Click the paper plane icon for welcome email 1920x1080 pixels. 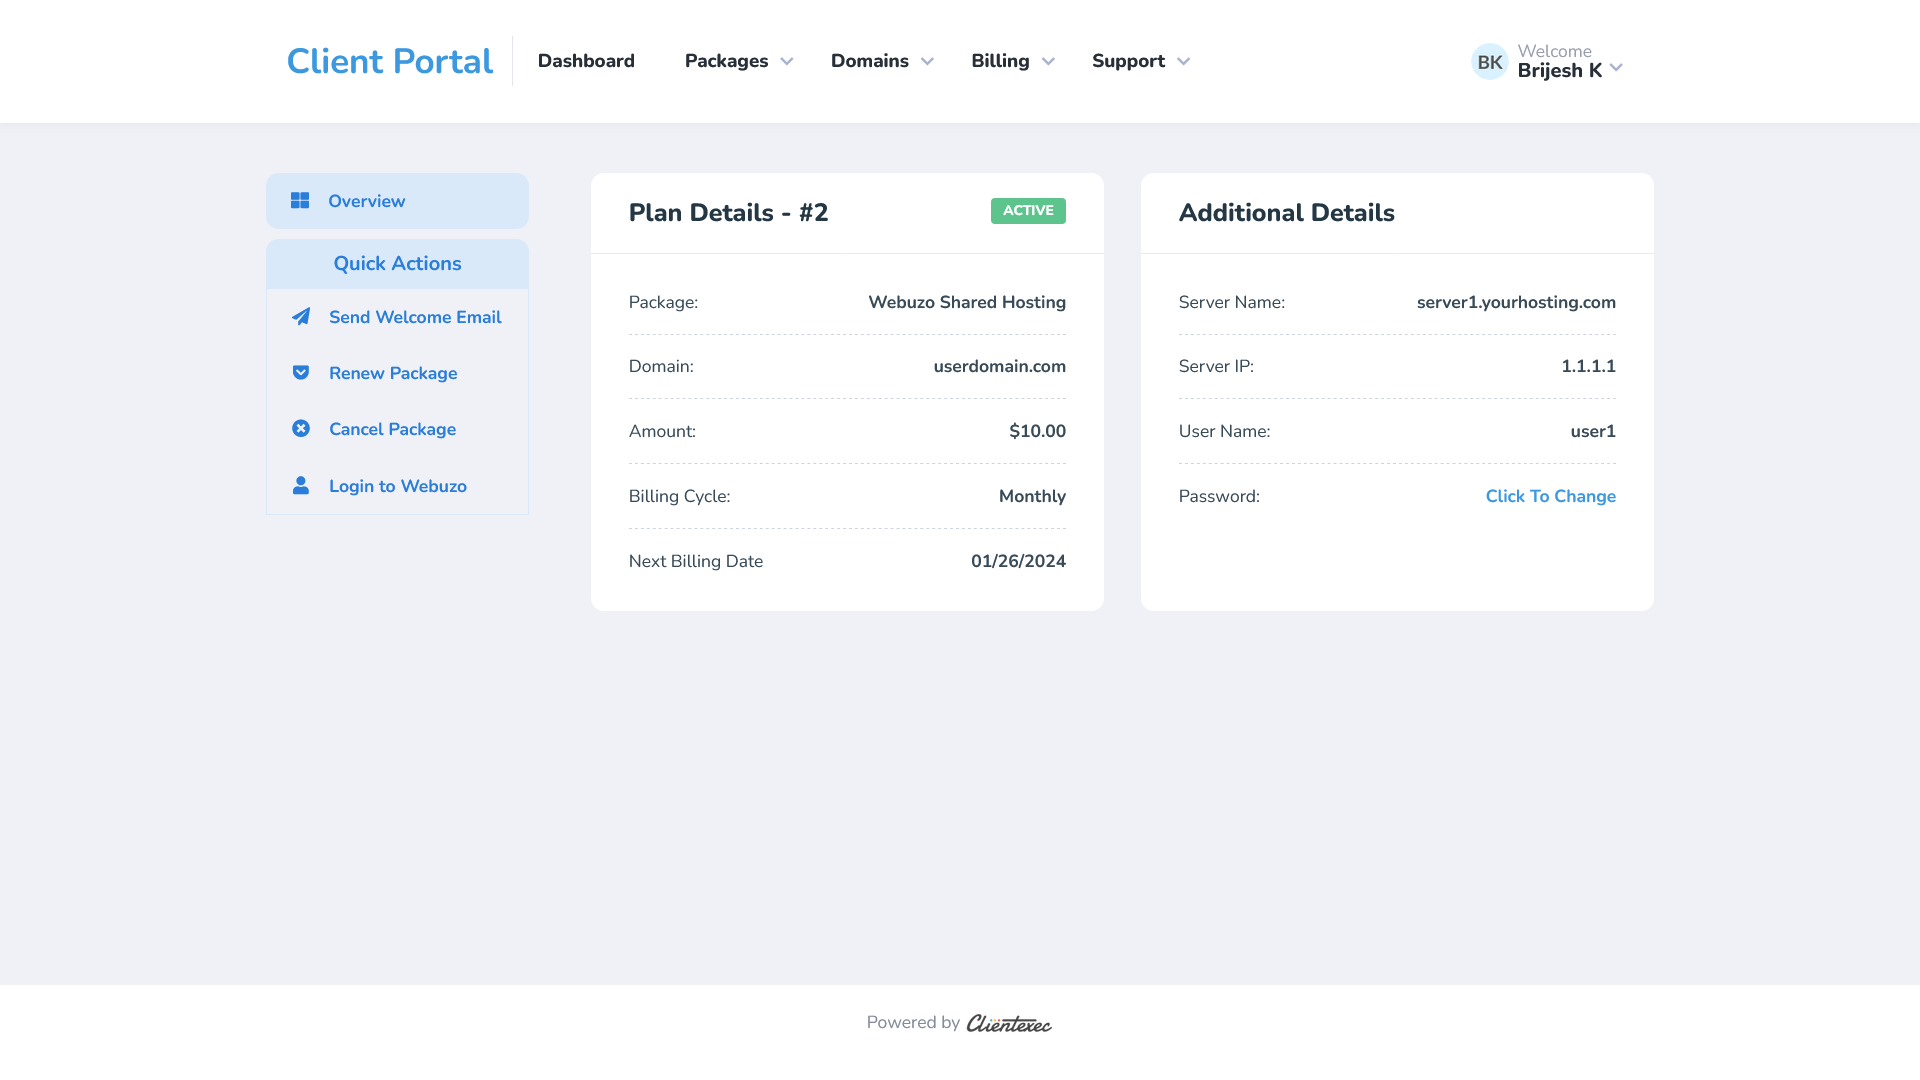click(x=301, y=317)
